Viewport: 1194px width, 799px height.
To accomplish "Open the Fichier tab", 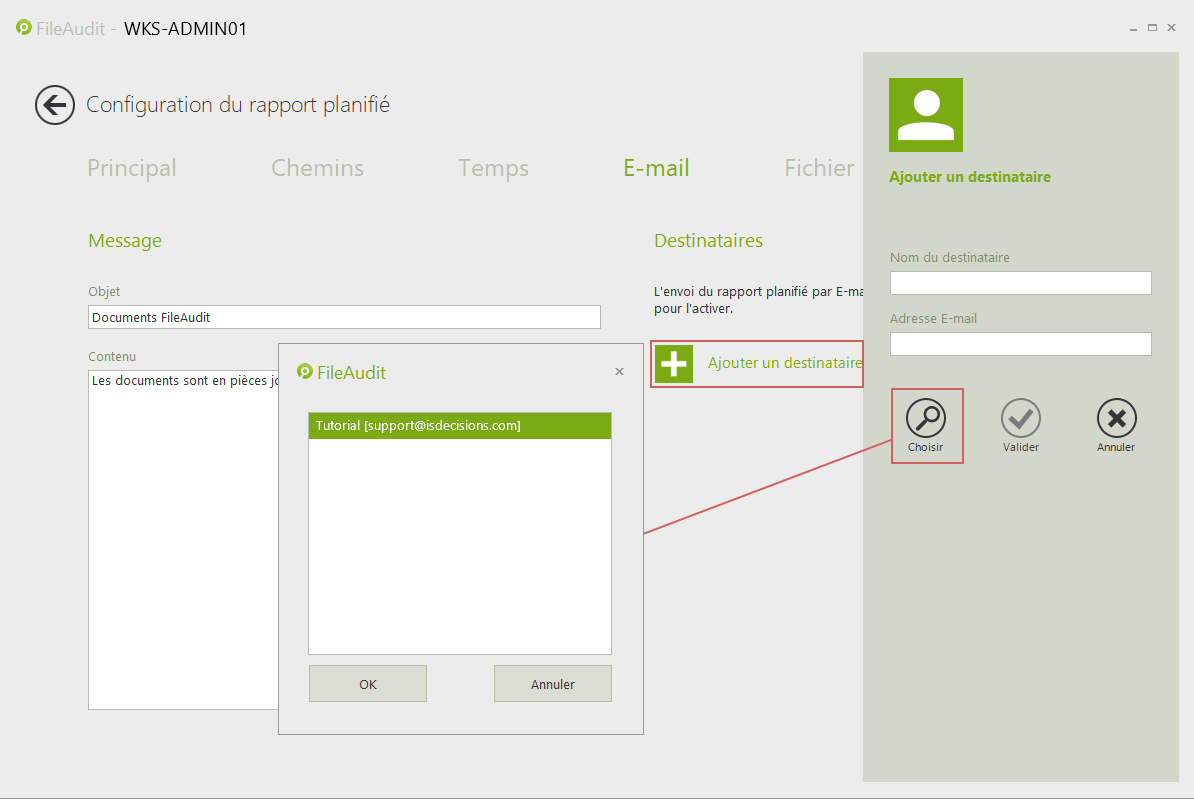I will click(x=819, y=168).
